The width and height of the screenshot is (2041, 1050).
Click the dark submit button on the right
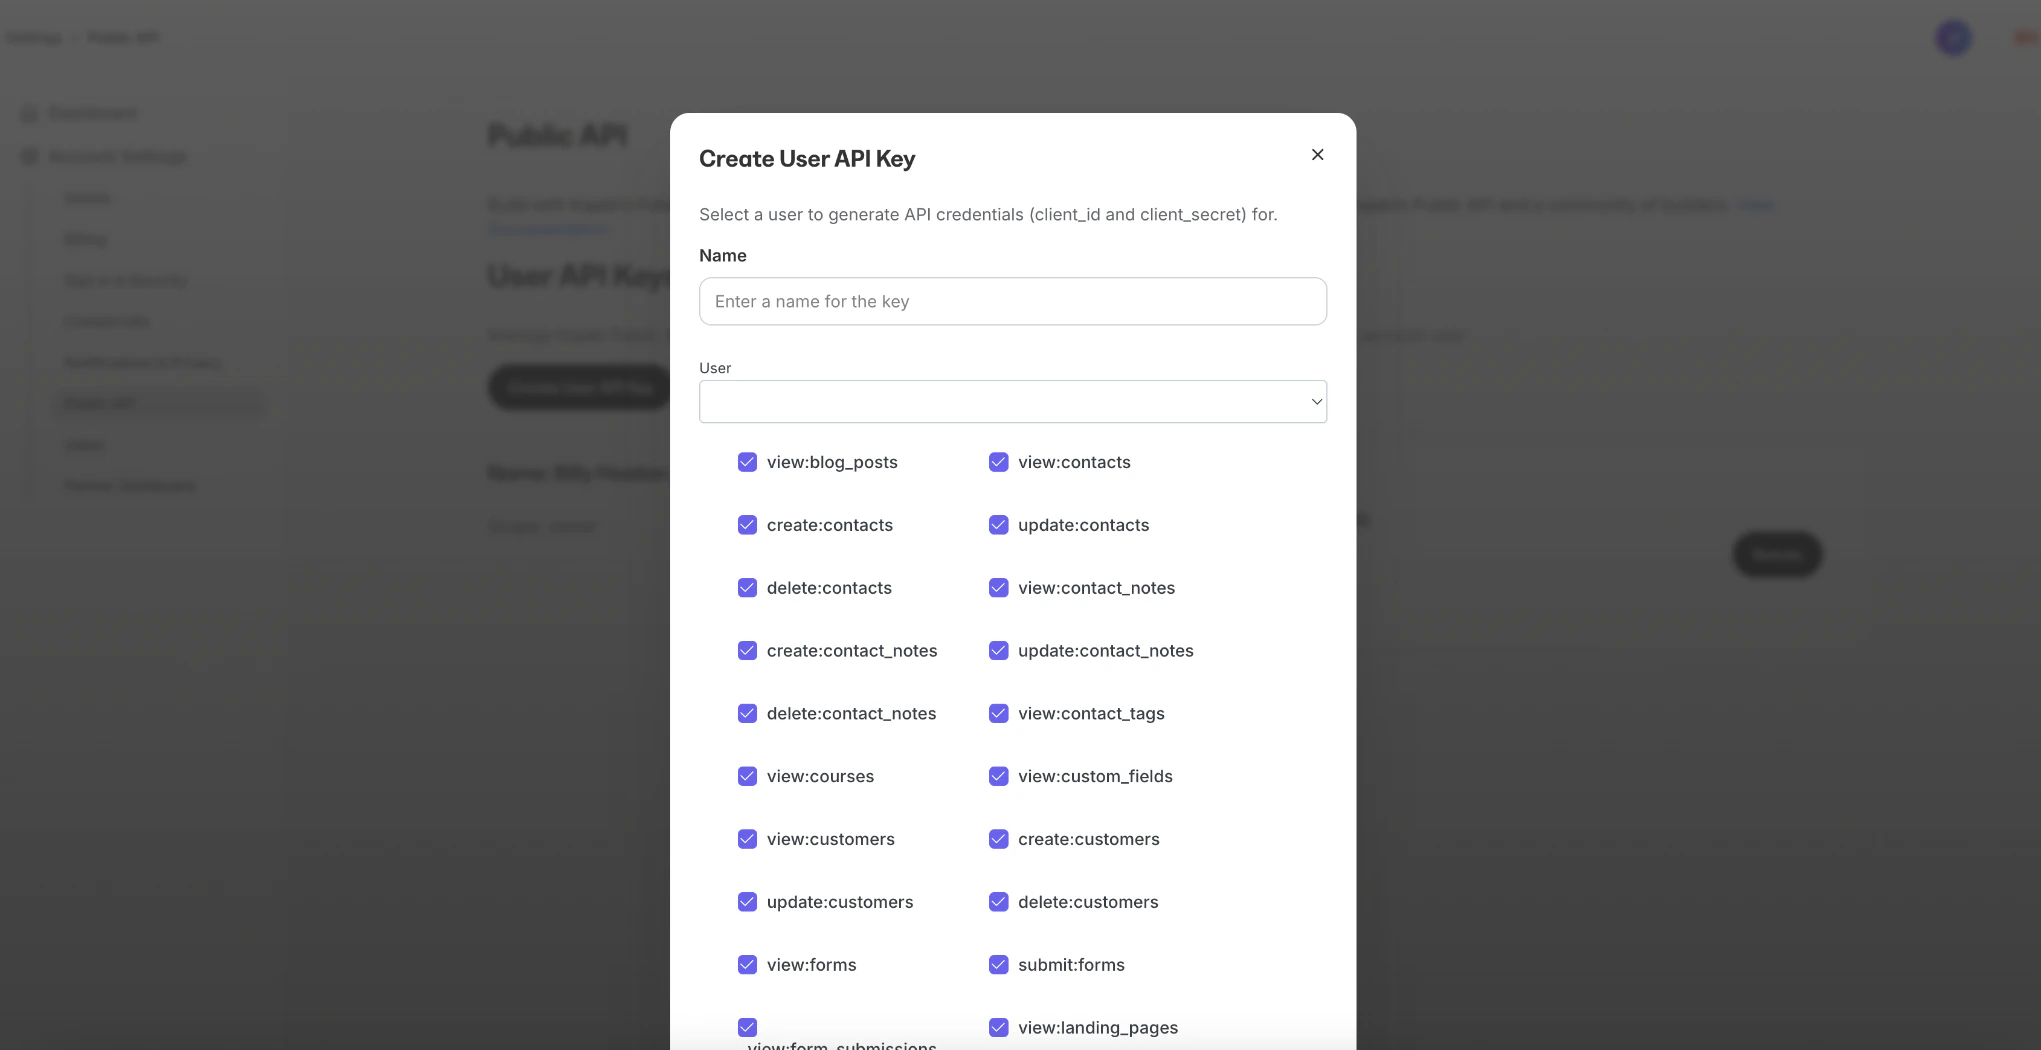[1776, 554]
